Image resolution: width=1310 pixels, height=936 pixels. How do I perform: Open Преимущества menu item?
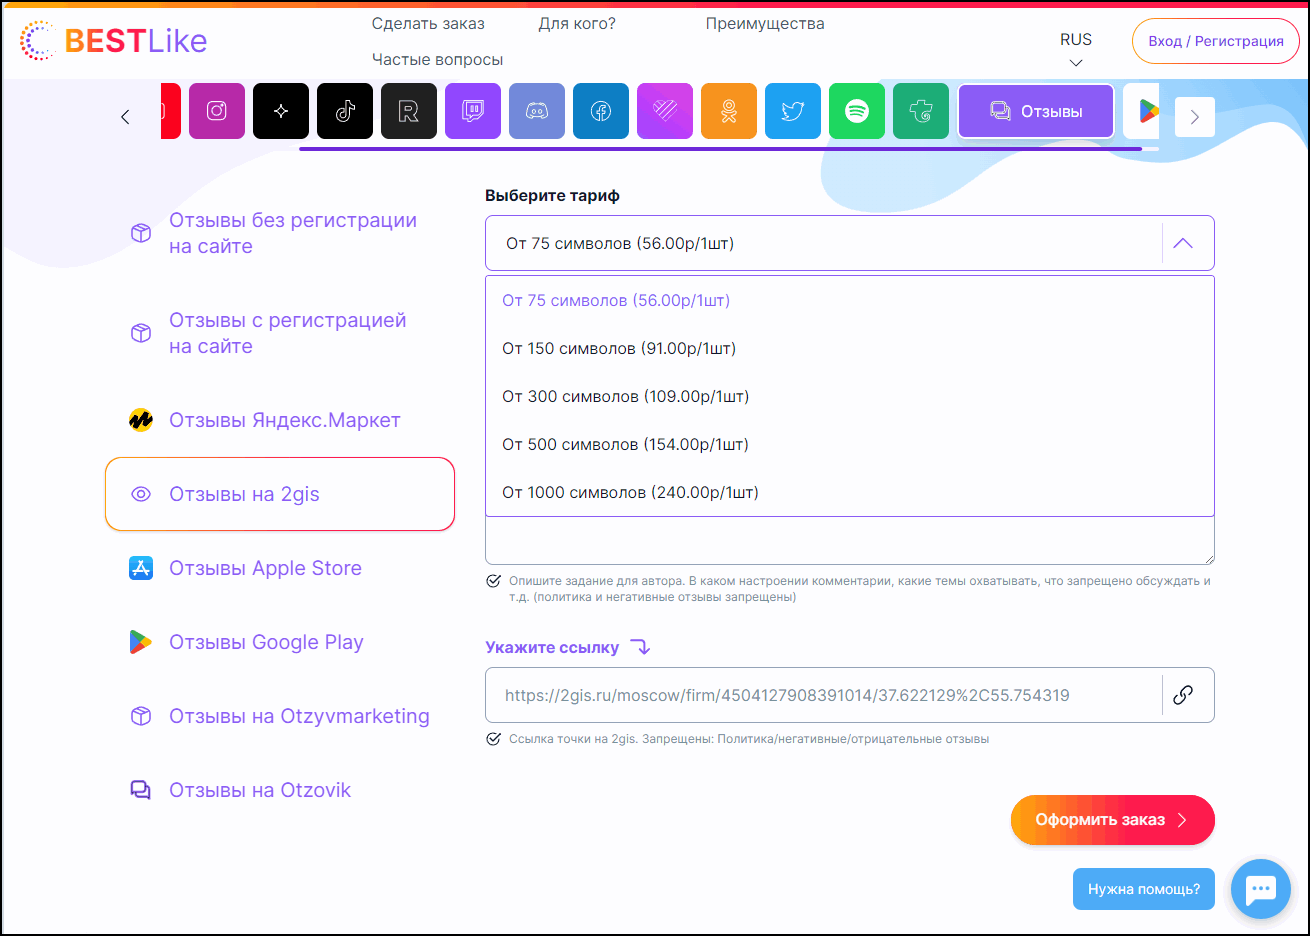tap(765, 23)
